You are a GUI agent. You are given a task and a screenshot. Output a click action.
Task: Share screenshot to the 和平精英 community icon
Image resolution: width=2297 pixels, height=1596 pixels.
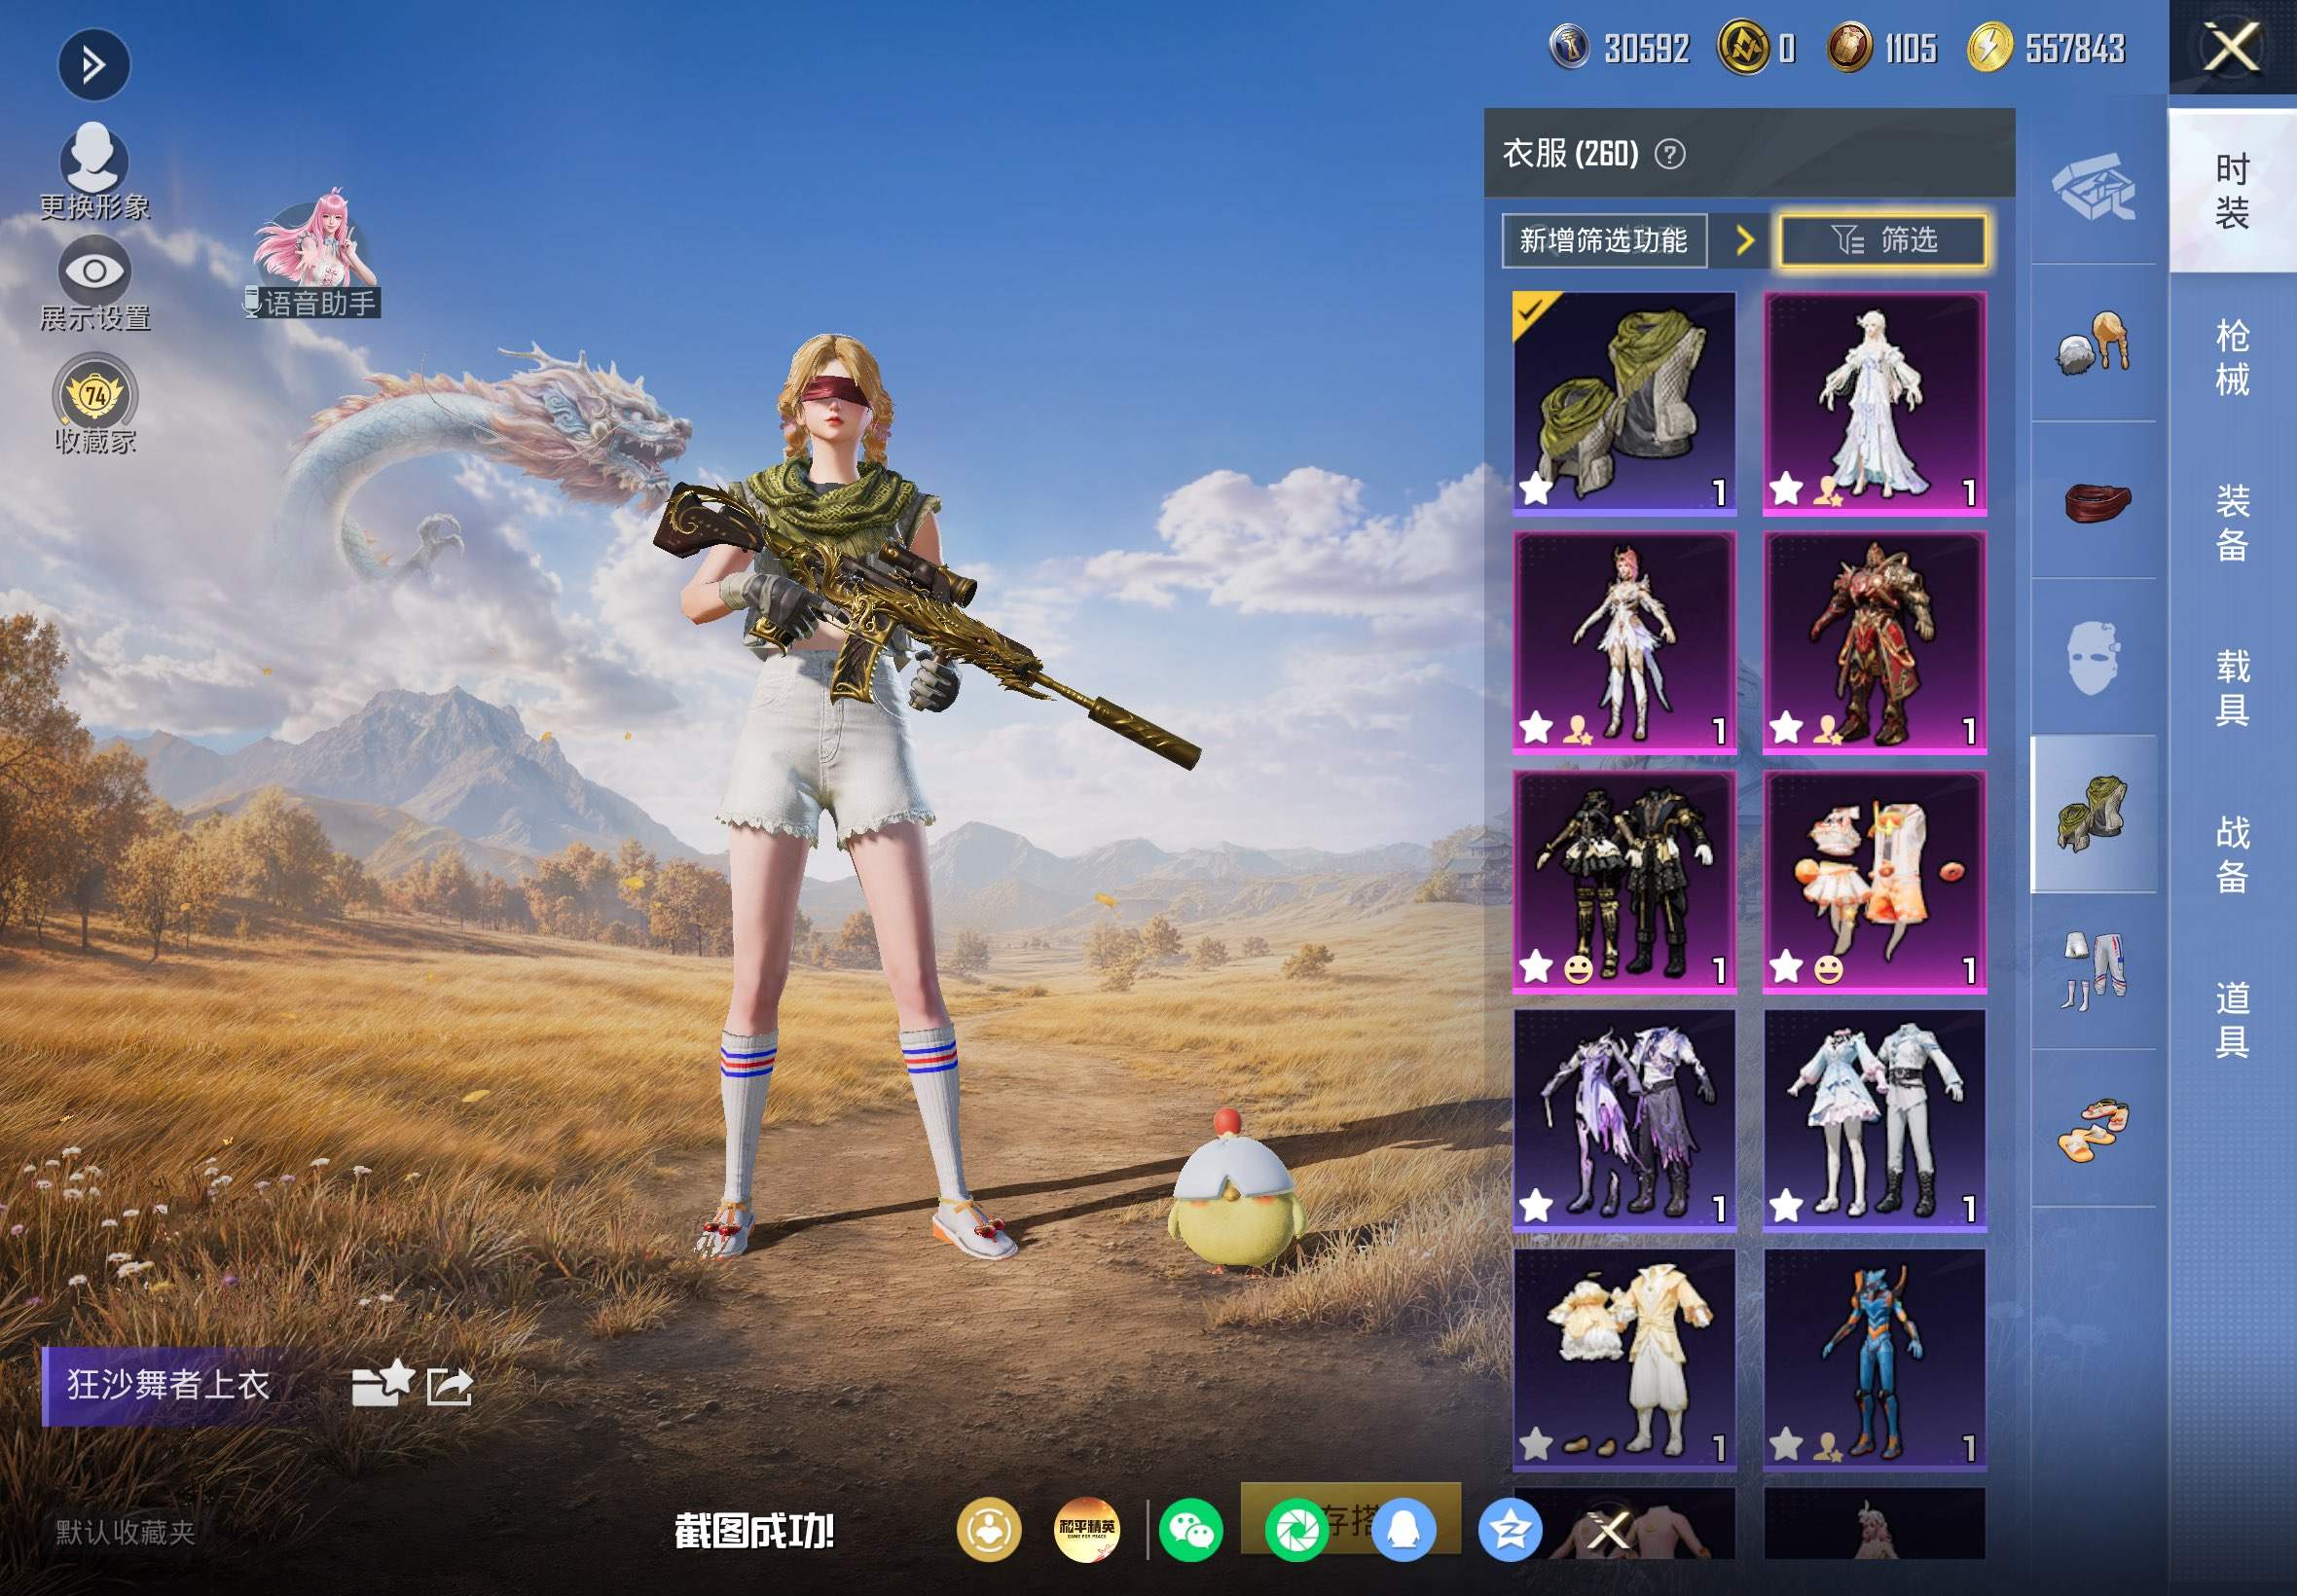[x=1087, y=1530]
